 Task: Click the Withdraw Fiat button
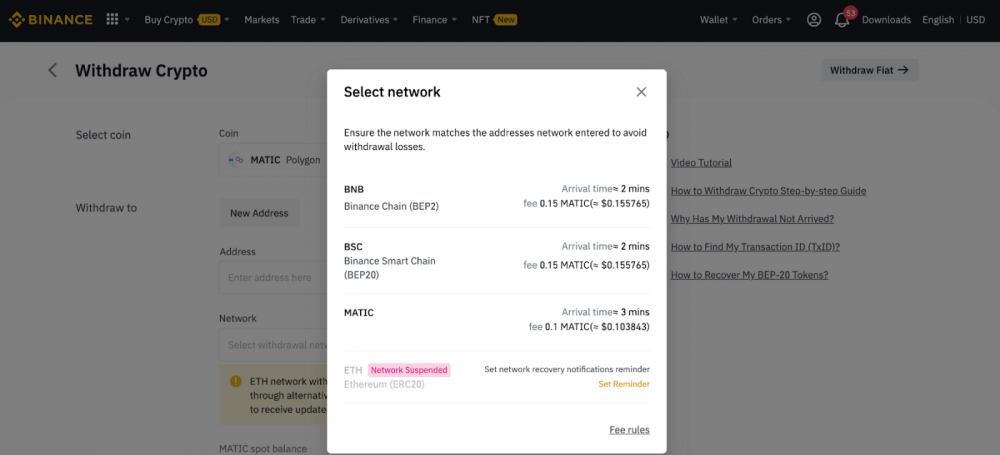point(870,70)
